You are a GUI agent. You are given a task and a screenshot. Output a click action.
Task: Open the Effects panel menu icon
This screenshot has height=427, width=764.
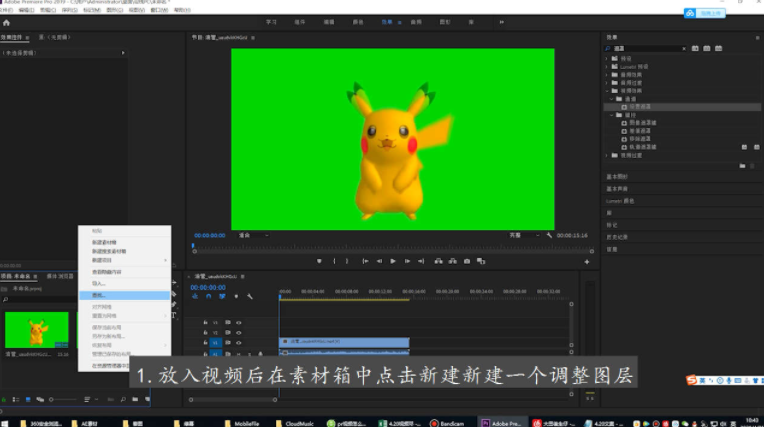[757, 38]
